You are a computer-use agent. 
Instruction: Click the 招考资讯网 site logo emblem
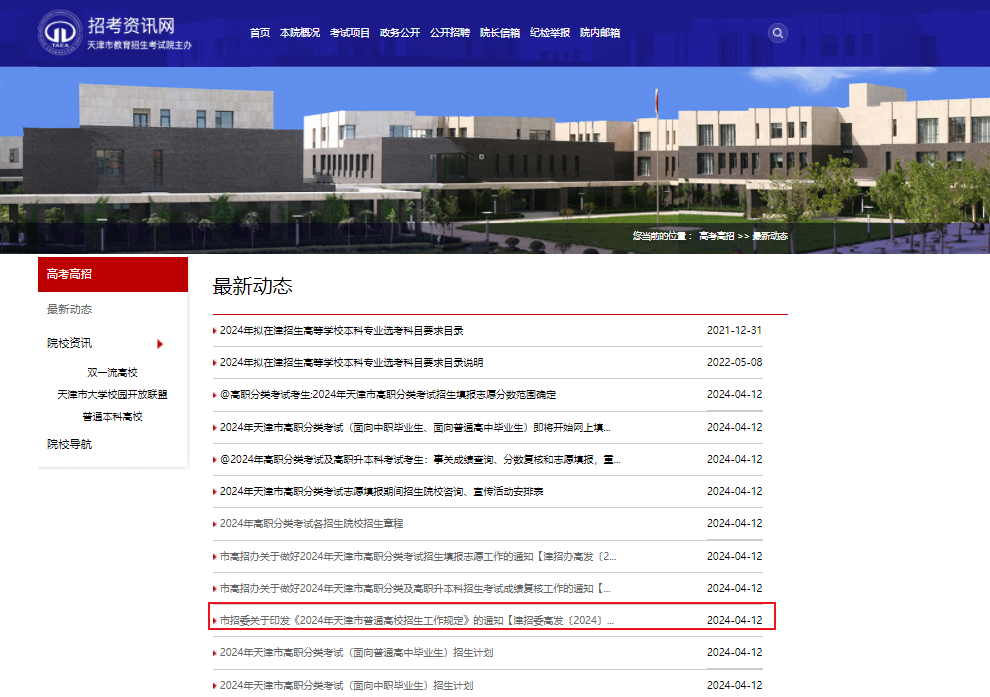coord(60,33)
